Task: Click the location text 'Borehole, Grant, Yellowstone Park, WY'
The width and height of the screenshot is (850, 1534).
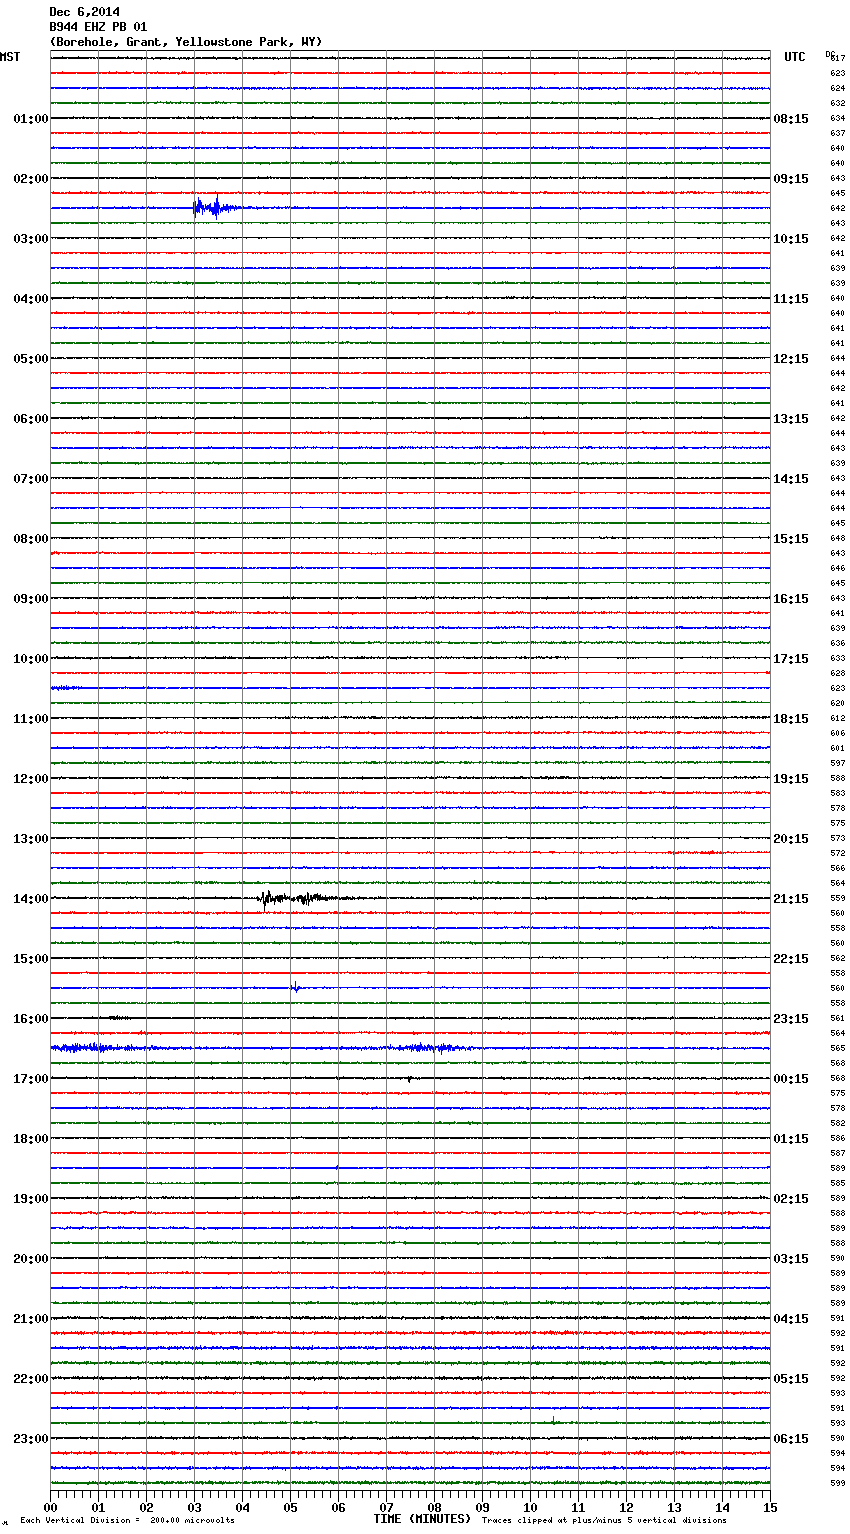Action: pyautogui.click(x=186, y=42)
